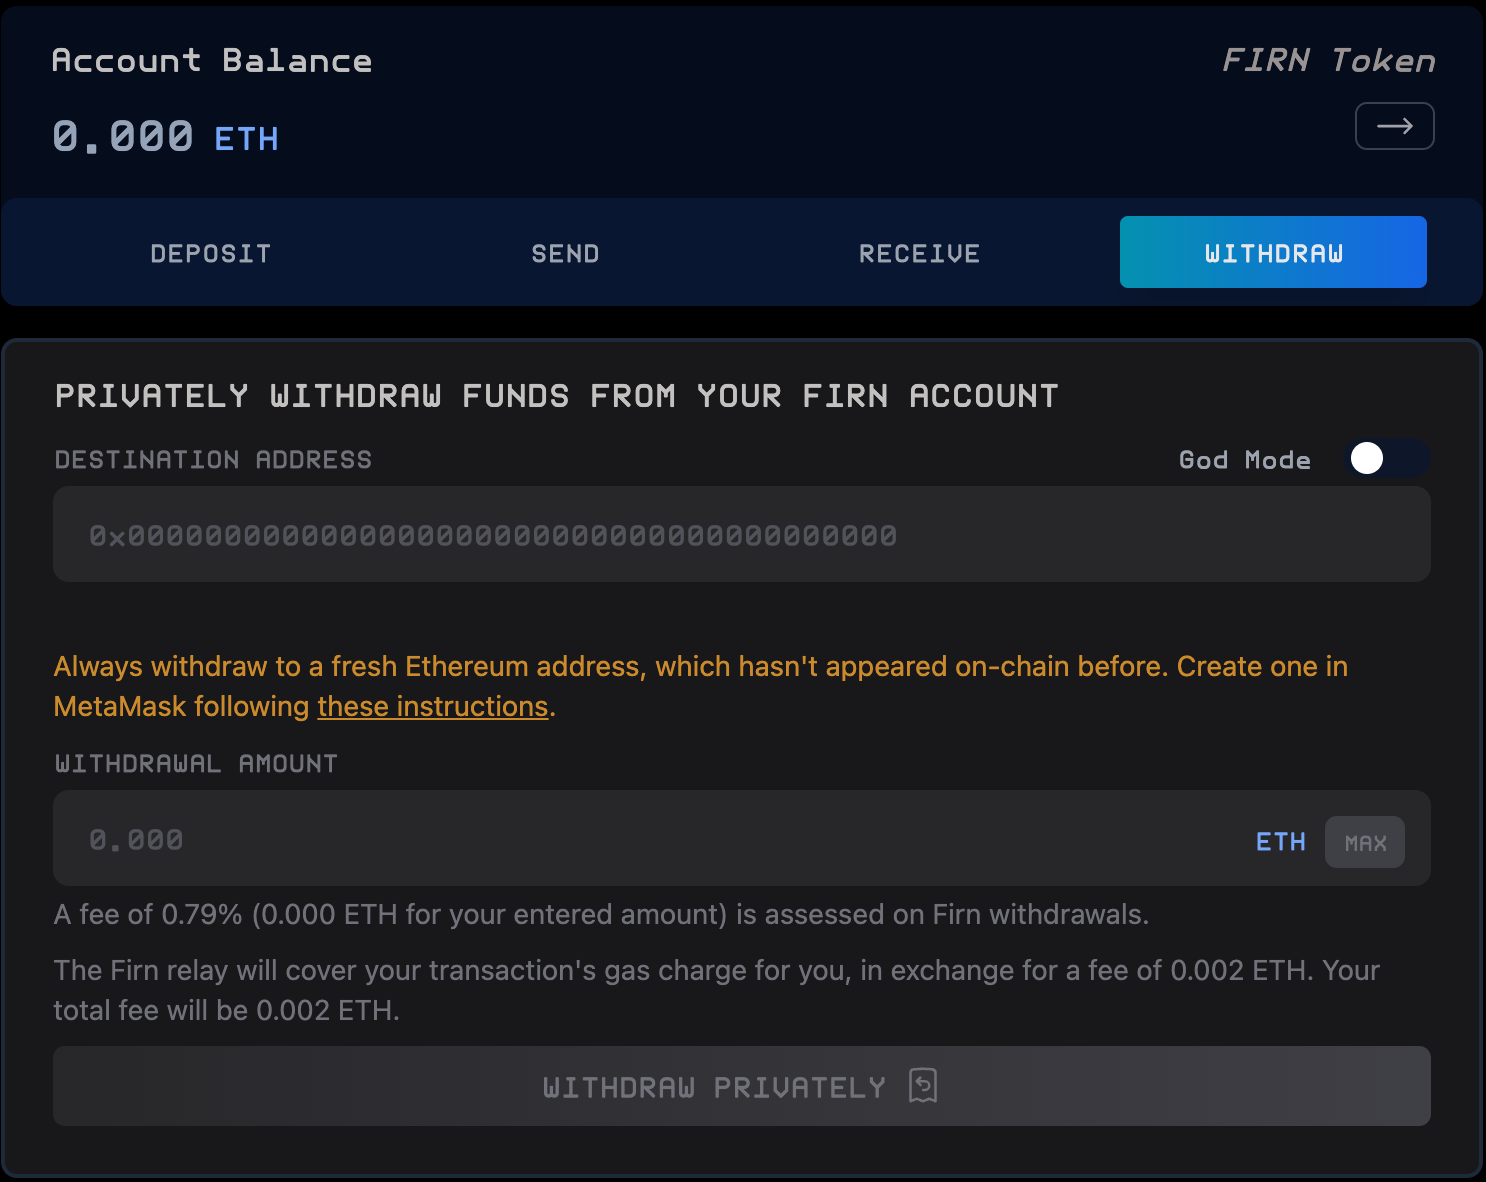Screen dimensions: 1486x1182
Task: Click the Account Balance heading
Action: click(x=212, y=61)
